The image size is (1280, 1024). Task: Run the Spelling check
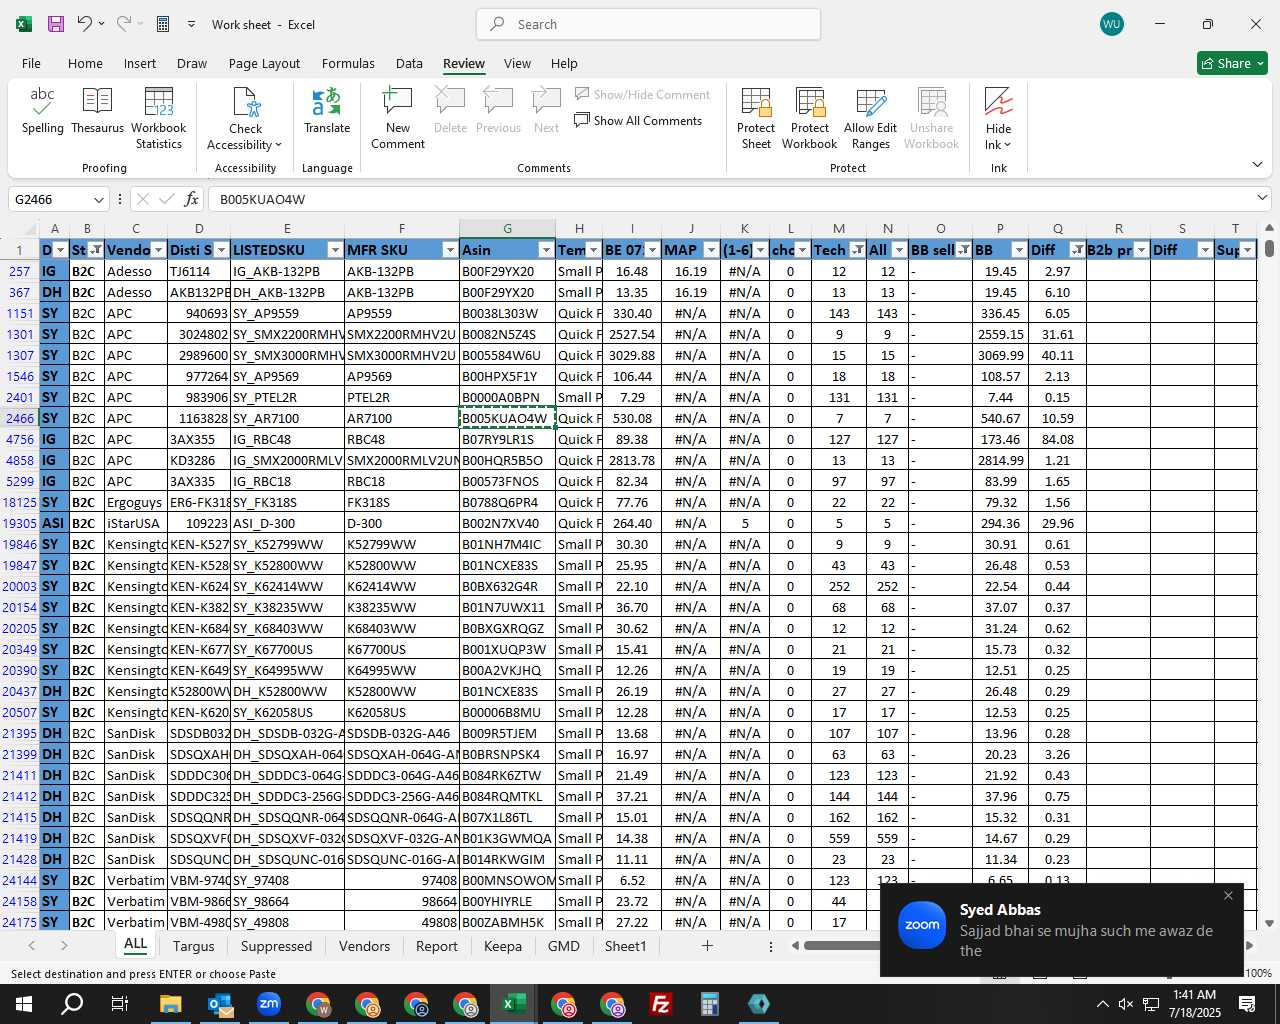(42, 111)
